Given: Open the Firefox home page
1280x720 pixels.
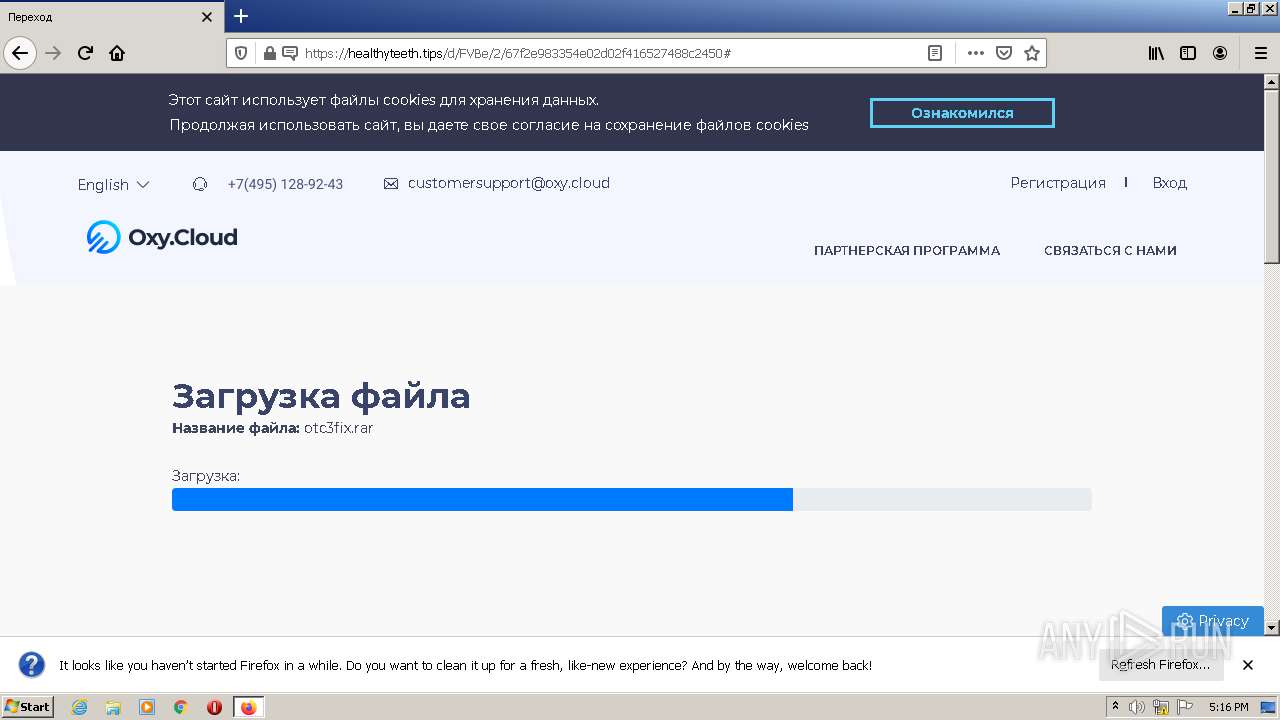Looking at the screenshot, I should [x=117, y=53].
